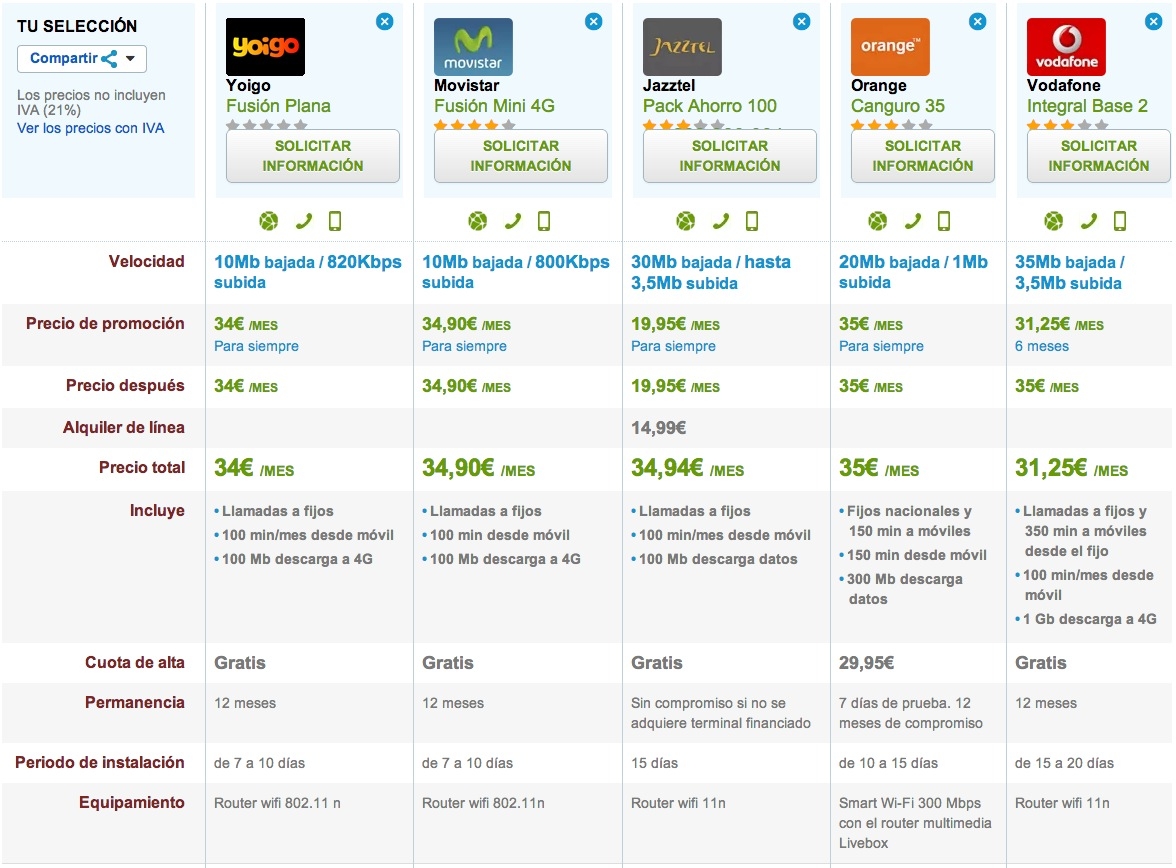
Task: Click Orange sign-up fee '29,95€'
Action: (x=866, y=663)
